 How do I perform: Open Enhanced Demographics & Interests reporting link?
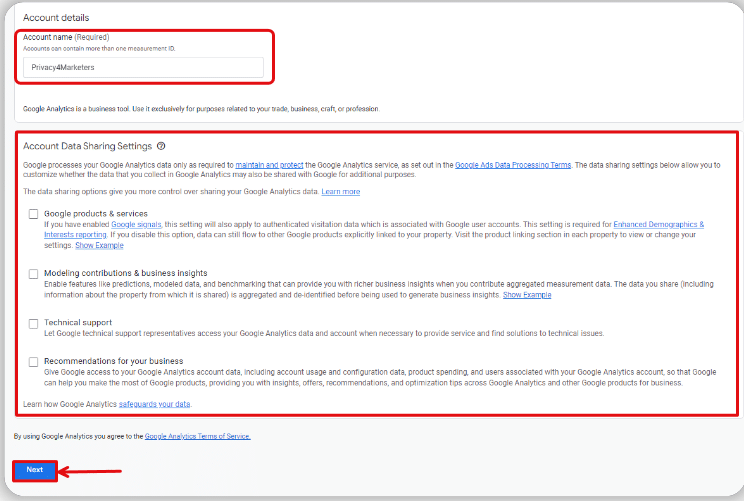tap(659, 224)
